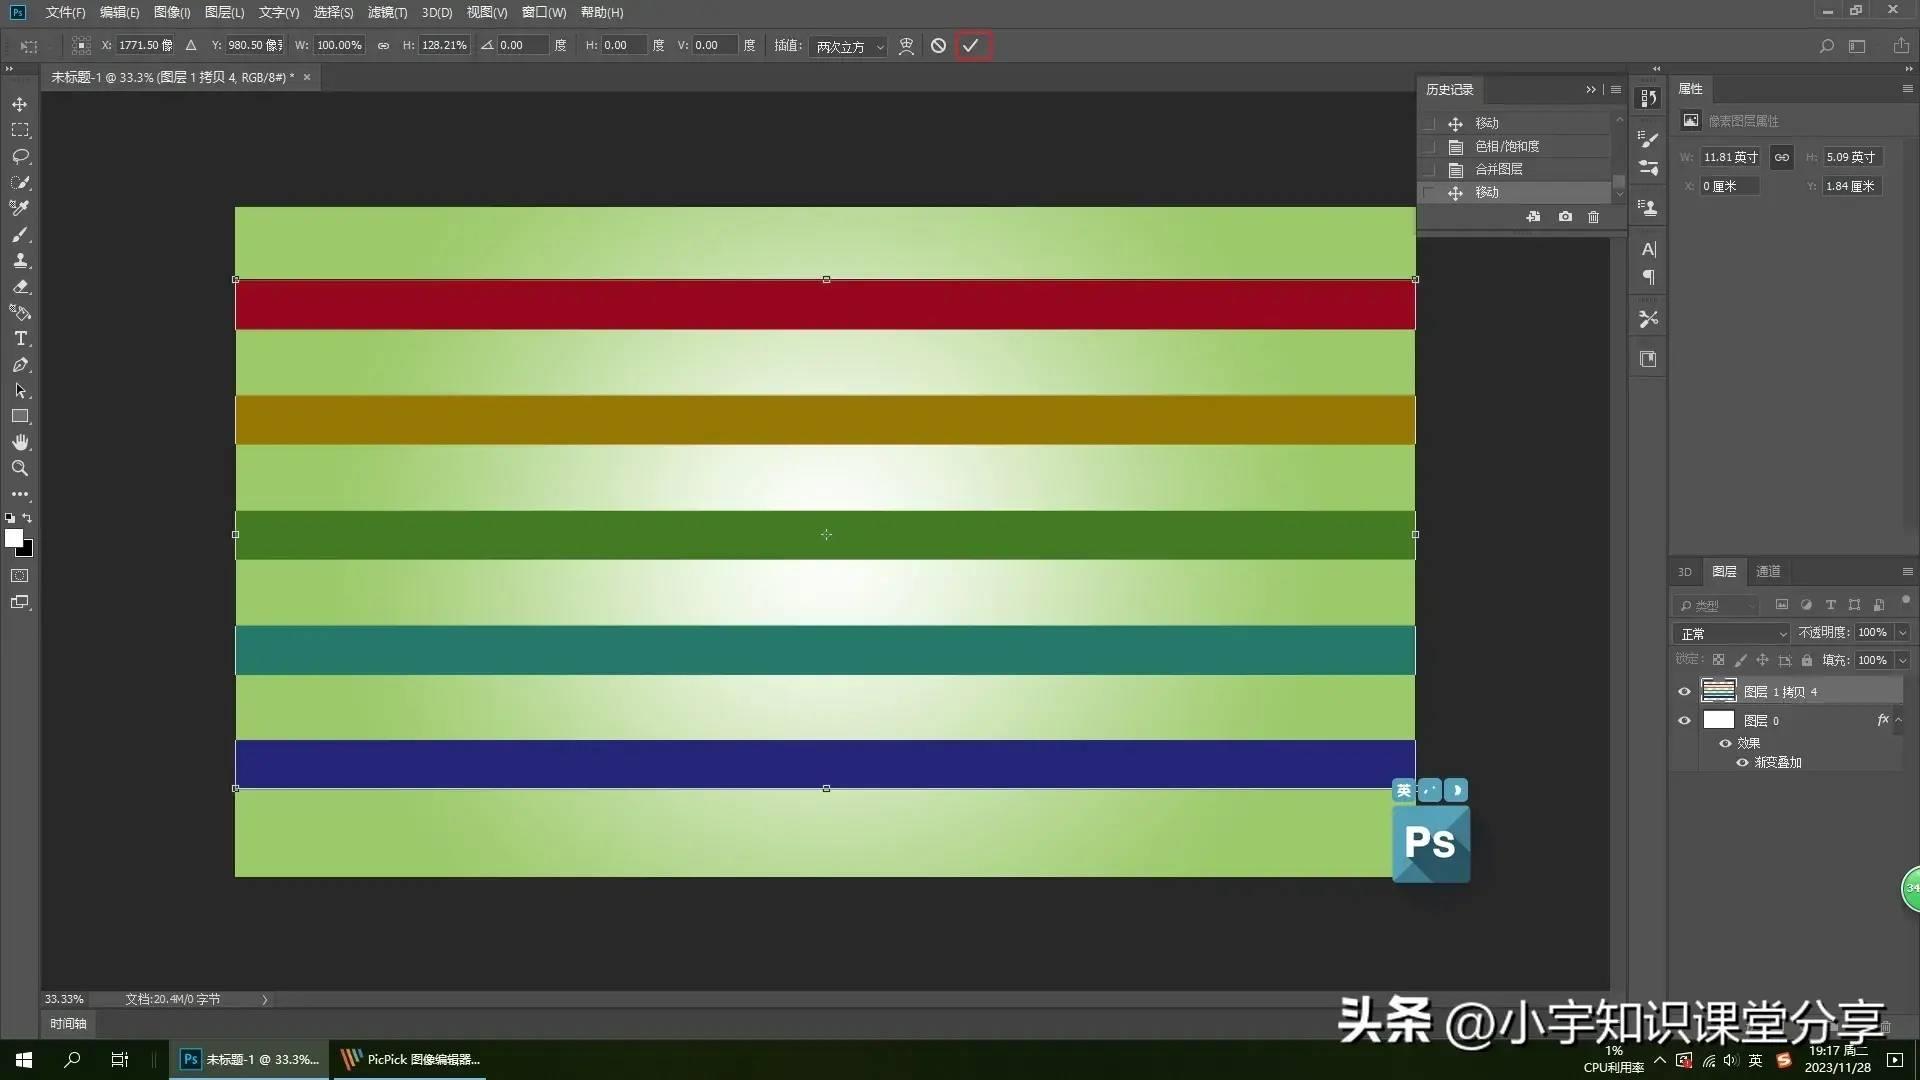Open the 窗口(W) menu
The height and width of the screenshot is (1080, 1920).
[544, 12]
